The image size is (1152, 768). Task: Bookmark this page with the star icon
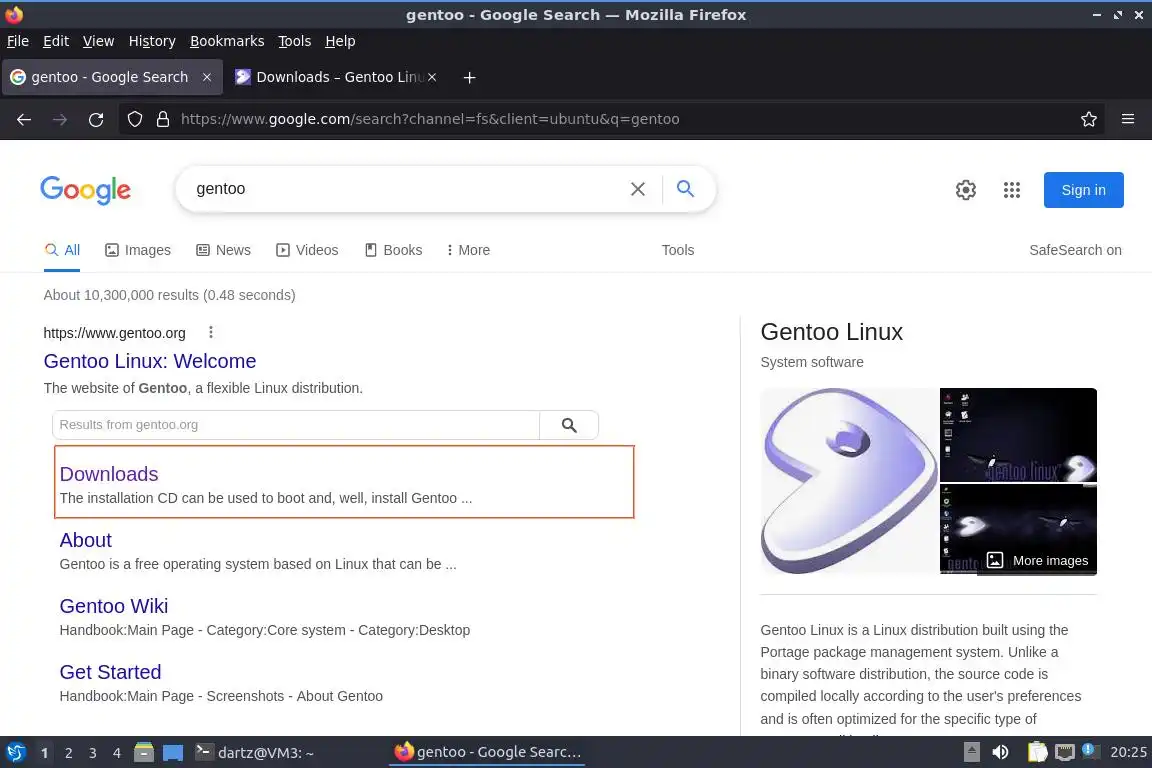pyautogui.click(x=1089, y=119)
